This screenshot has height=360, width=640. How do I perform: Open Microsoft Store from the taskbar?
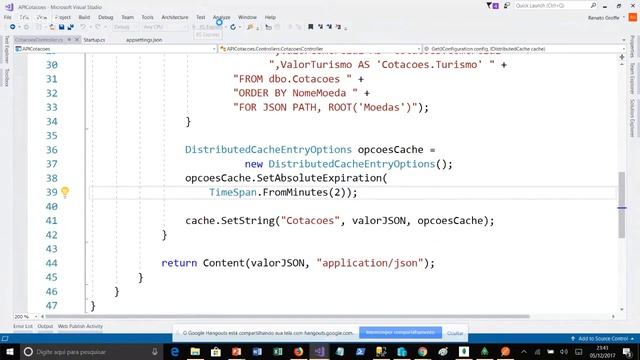216,351
